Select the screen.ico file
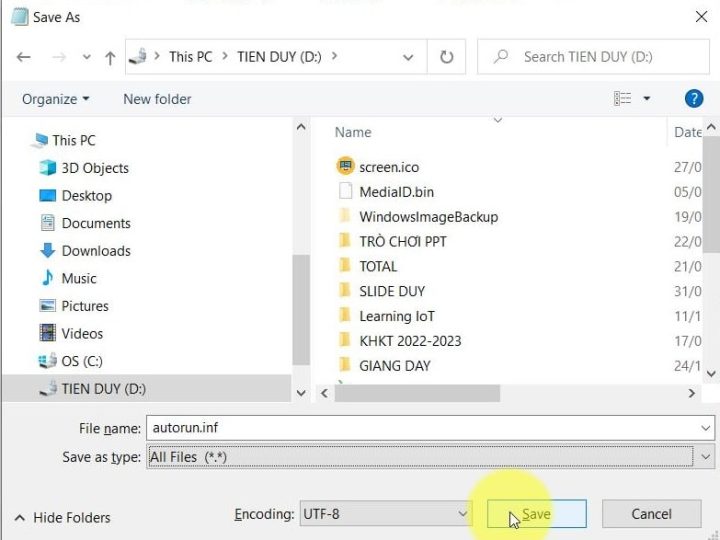The image size is (720, 540). [389, 167]
